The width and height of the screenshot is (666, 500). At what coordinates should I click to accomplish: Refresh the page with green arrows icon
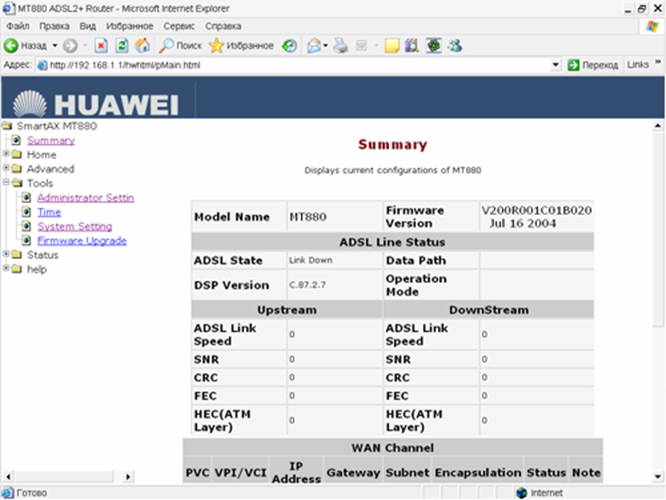pos(122,45)
